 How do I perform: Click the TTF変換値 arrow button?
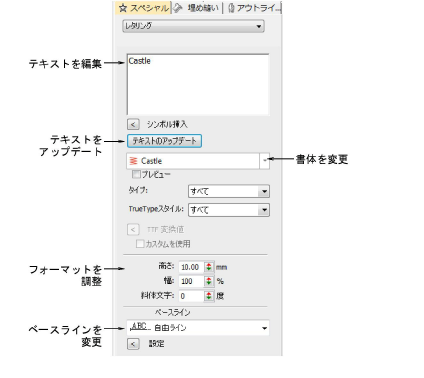tap(133, 229)
